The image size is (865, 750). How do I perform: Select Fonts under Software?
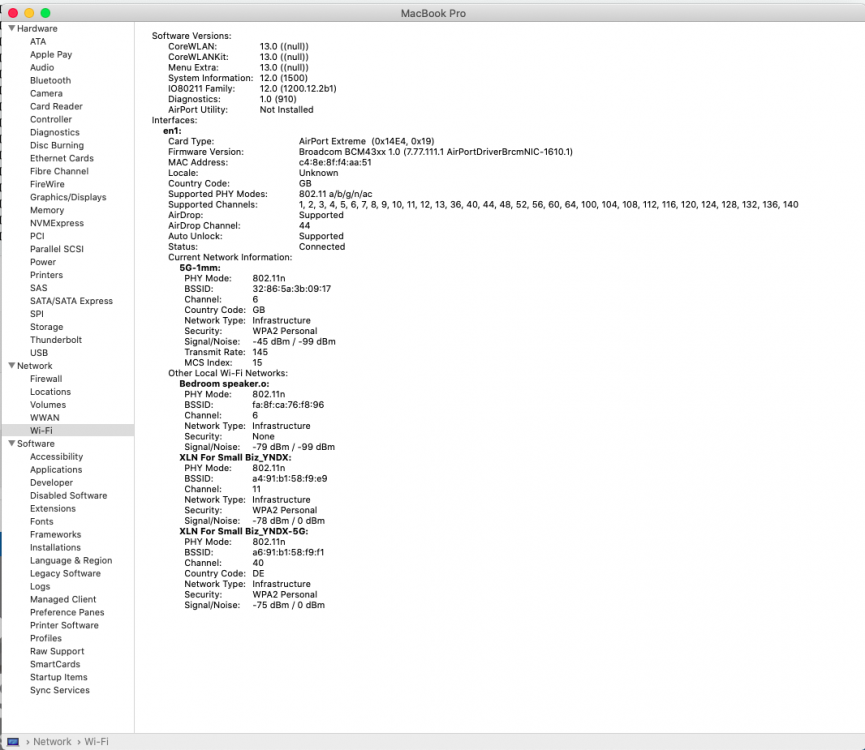click(41, 521)
